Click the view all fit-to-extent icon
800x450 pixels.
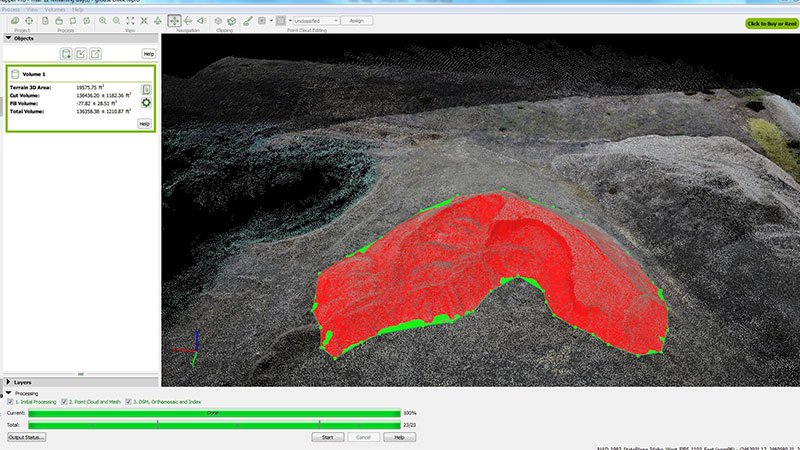[x=130, y=20]
